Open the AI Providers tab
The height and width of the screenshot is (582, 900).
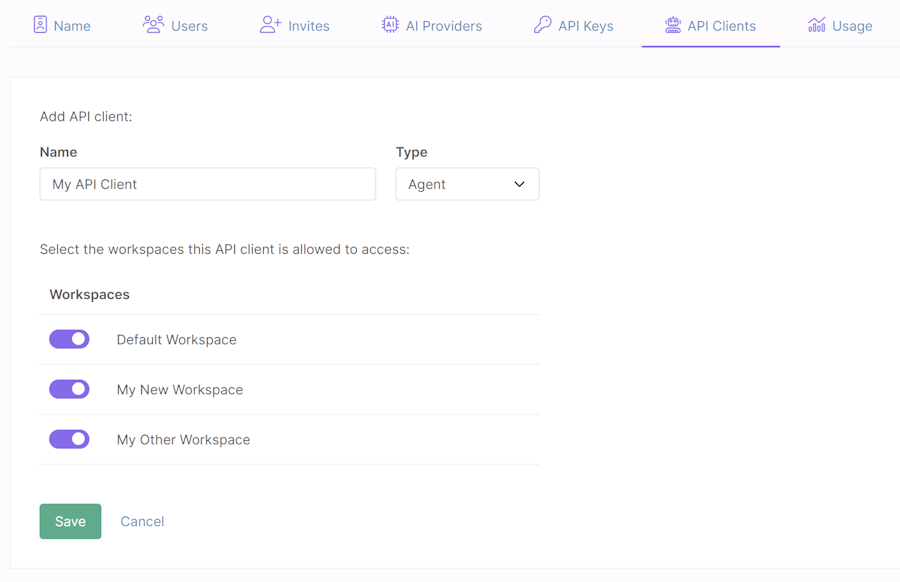[432, 26]
